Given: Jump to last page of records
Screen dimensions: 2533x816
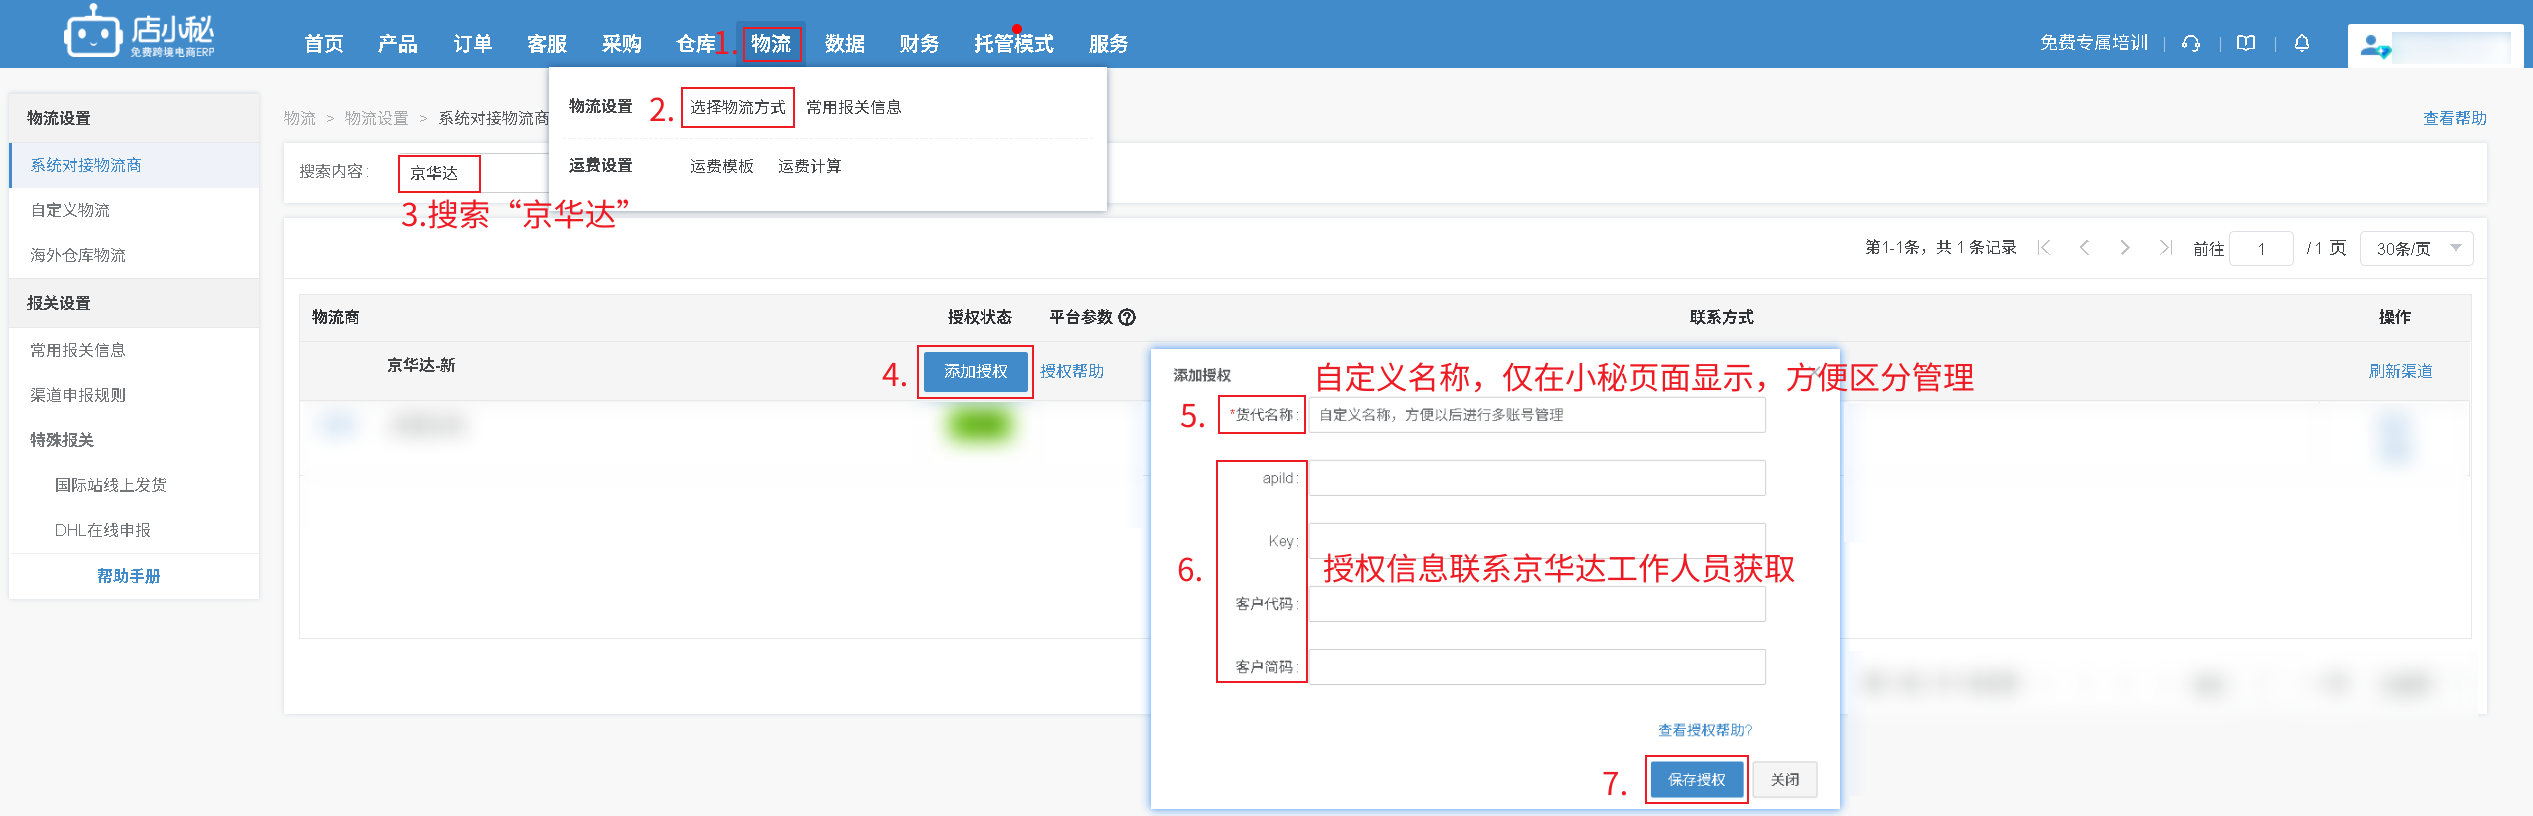Looking at the screenshot, I should pos(2165,248).
